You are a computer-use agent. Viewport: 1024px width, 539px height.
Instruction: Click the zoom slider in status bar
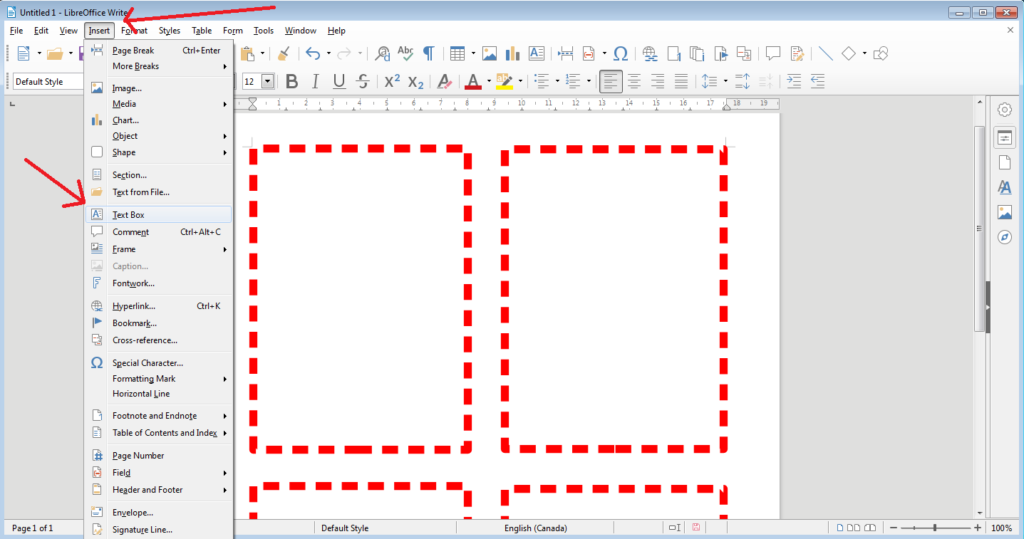(x=935, y=528)
